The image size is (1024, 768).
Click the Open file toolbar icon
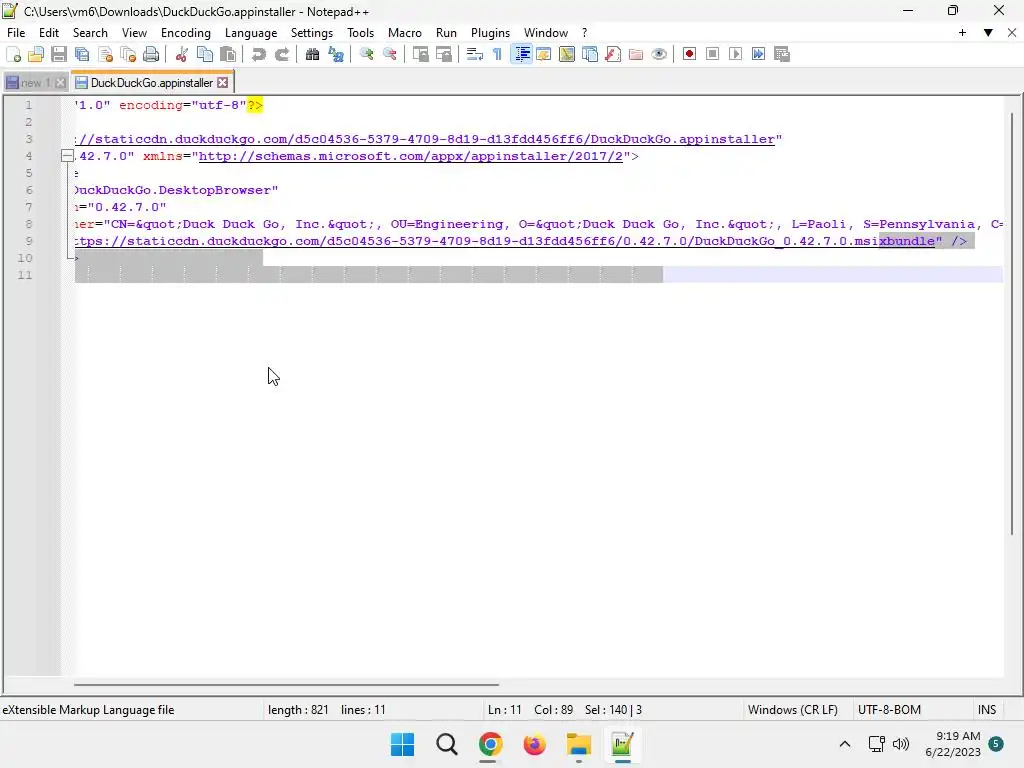point(36,54)
